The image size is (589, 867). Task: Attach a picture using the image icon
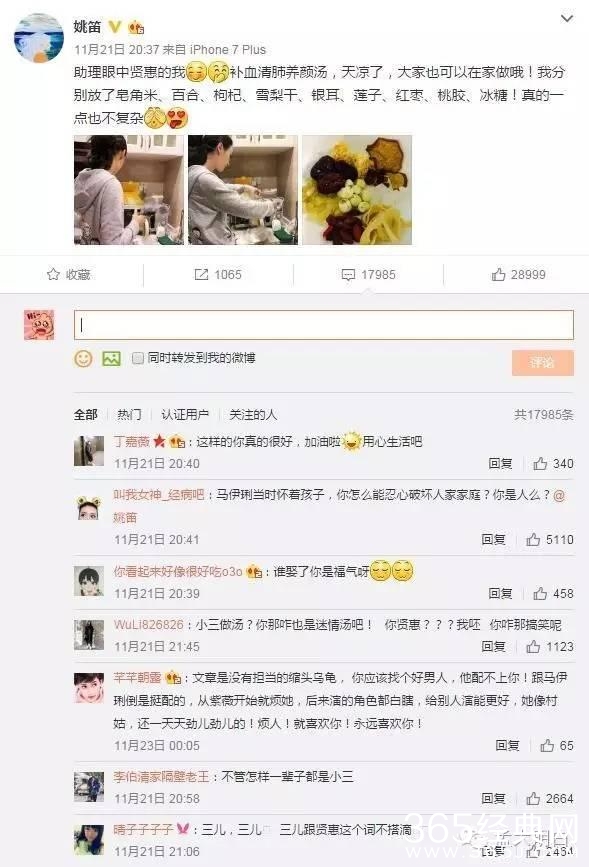111,359
